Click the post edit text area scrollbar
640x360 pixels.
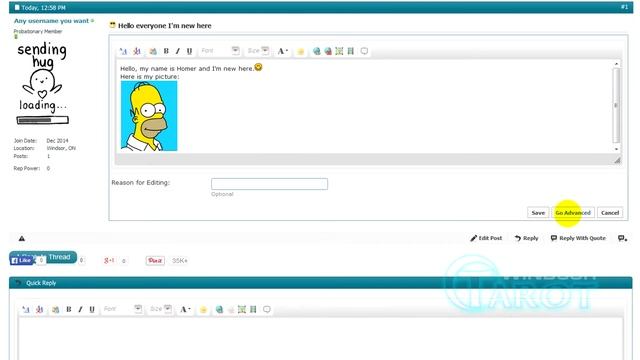[616, 105]
